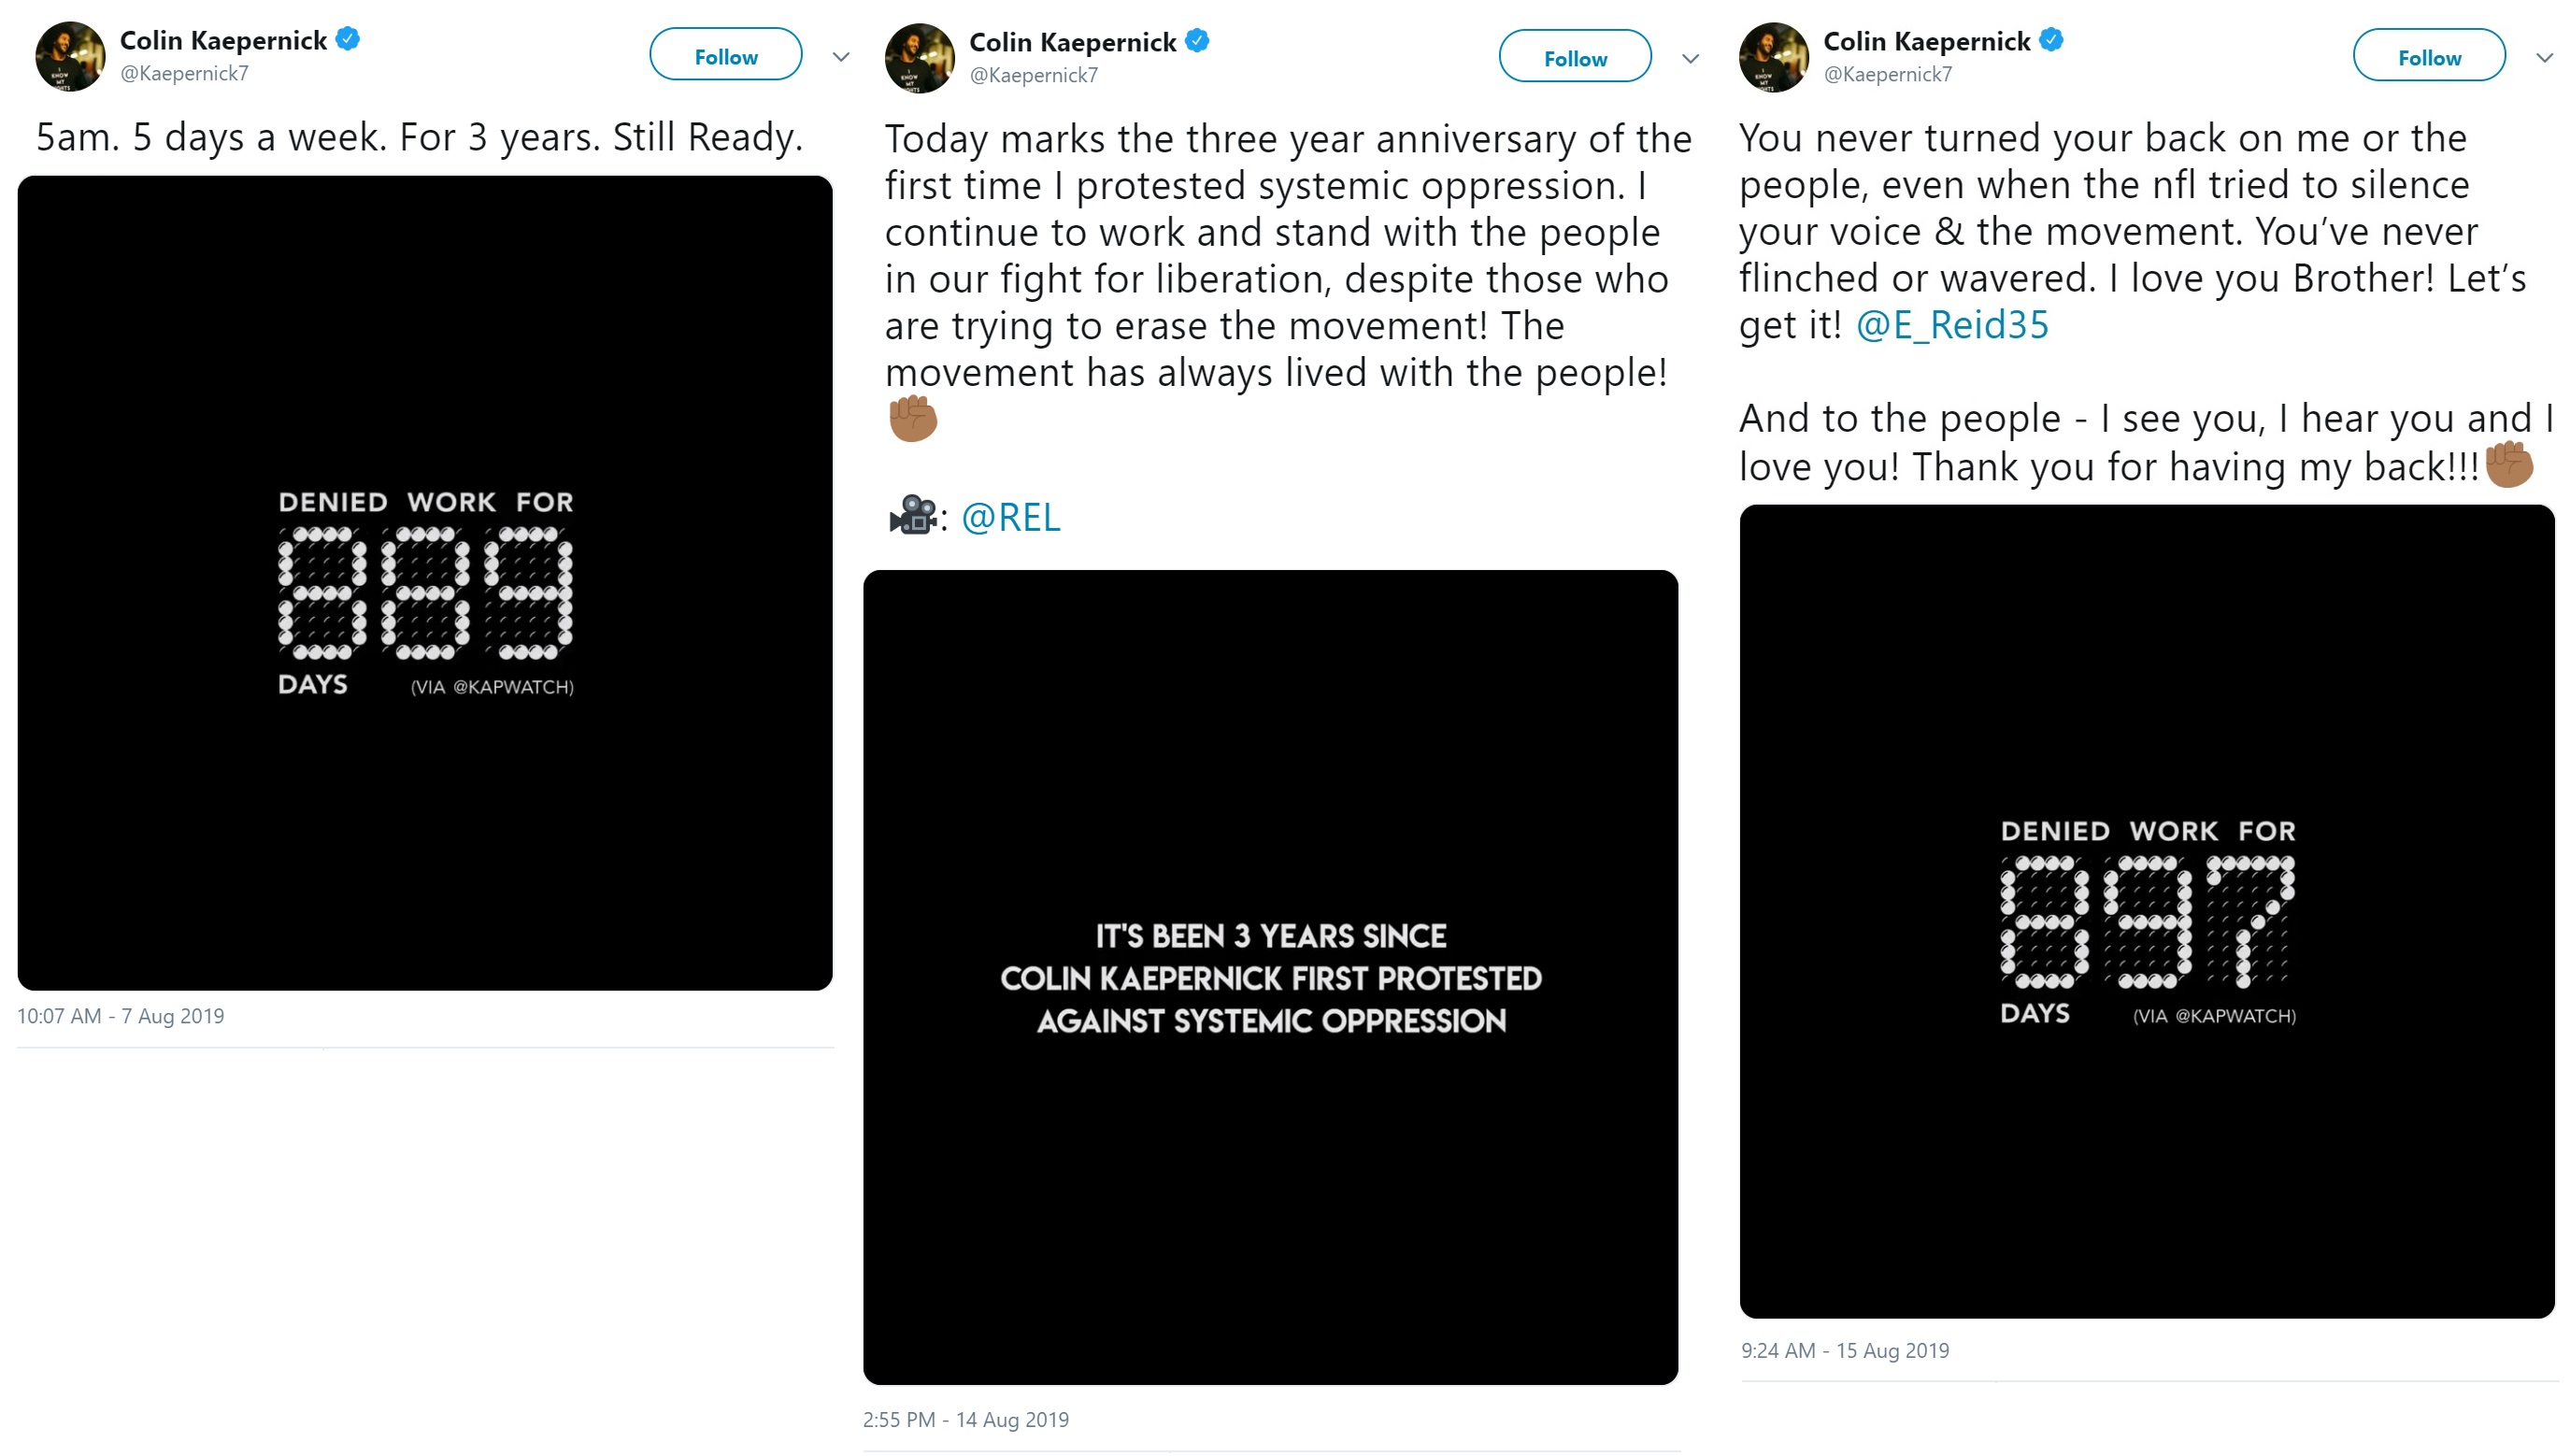Open the @E_Reid35 mention link
The image size is (2570, 1456).
click(1952, 325)
